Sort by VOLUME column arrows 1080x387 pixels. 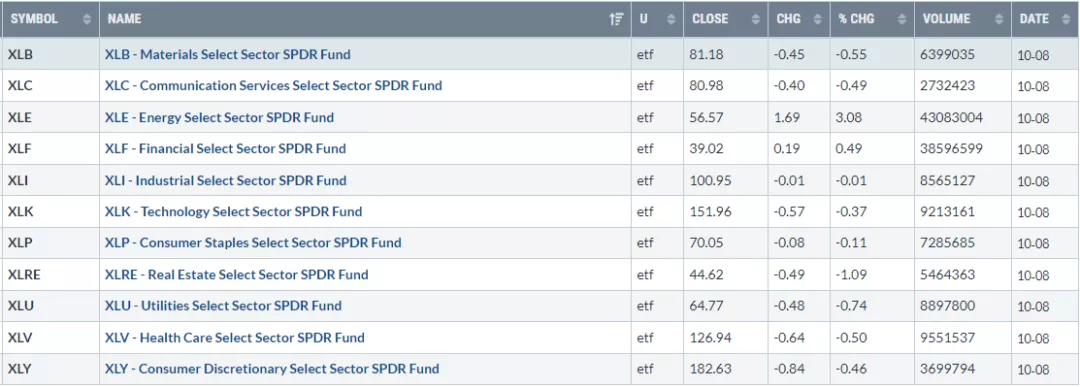(999, 19)
